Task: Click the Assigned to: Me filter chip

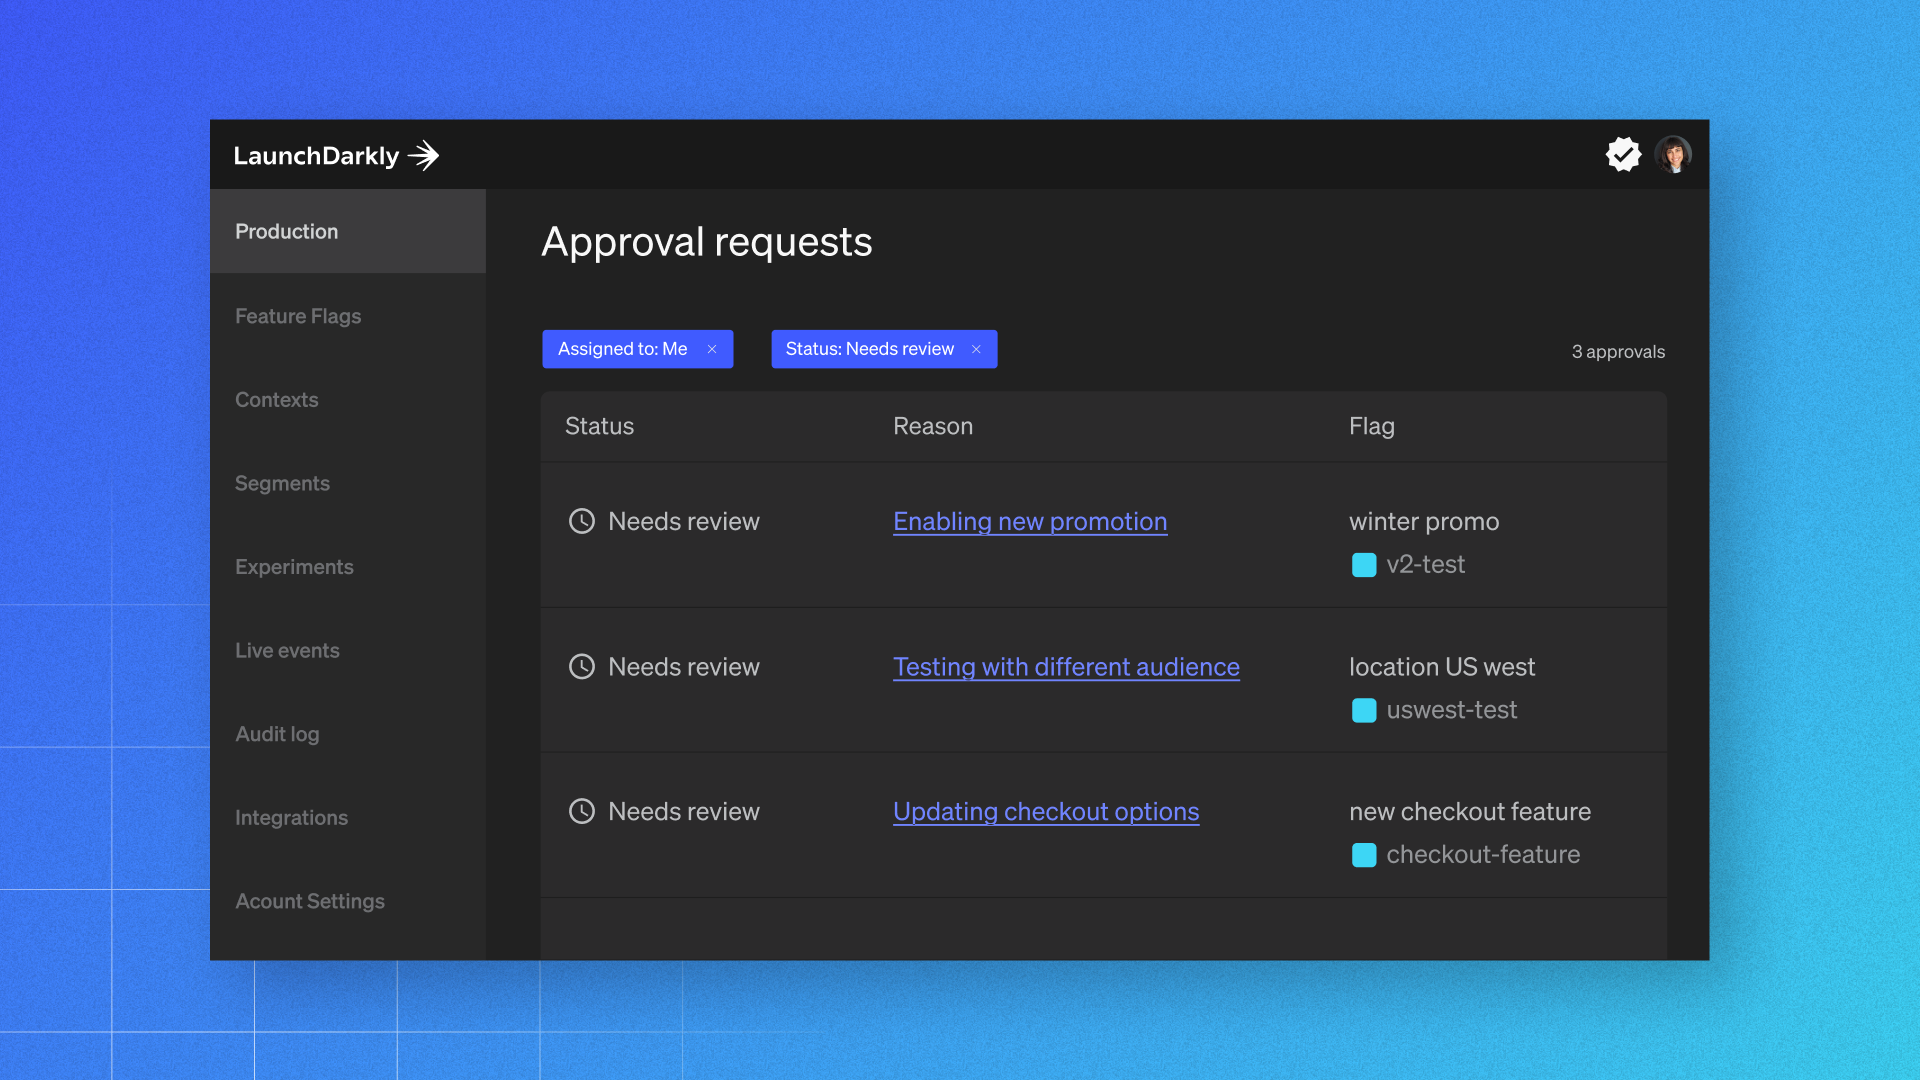Action: click(622, 349)
